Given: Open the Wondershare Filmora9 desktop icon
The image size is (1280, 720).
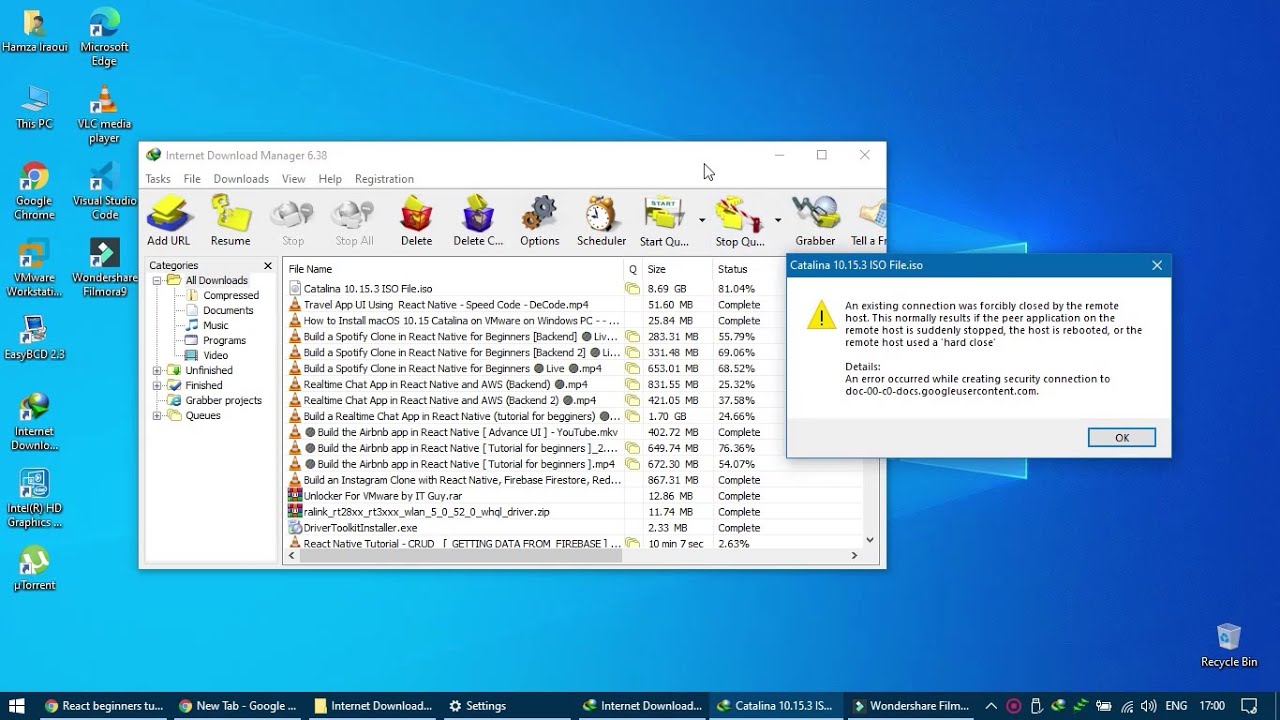Looking at the screenshot, I should point(104,268).
